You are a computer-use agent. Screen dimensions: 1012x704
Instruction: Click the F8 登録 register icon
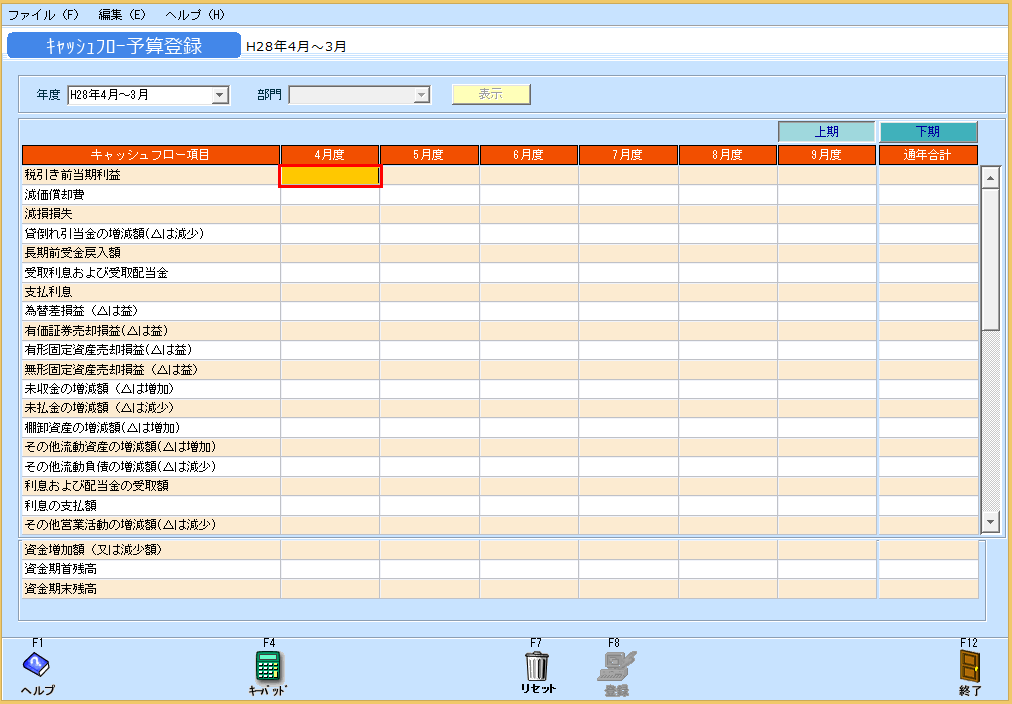tap(616, 666)
